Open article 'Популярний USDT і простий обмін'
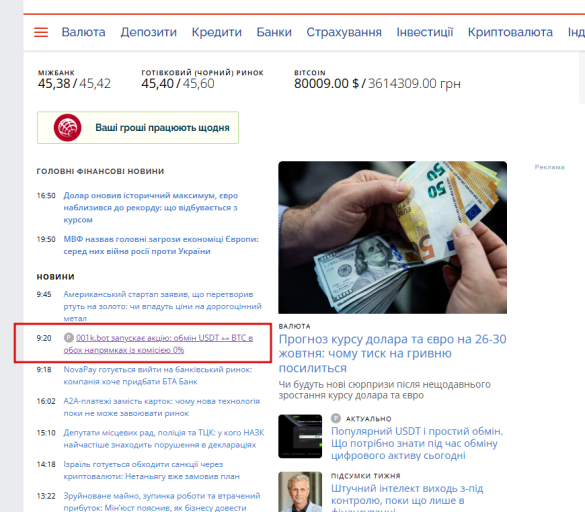Image resolution: width=585 pixels, height=512 pixels. click(x=417, y=443)
